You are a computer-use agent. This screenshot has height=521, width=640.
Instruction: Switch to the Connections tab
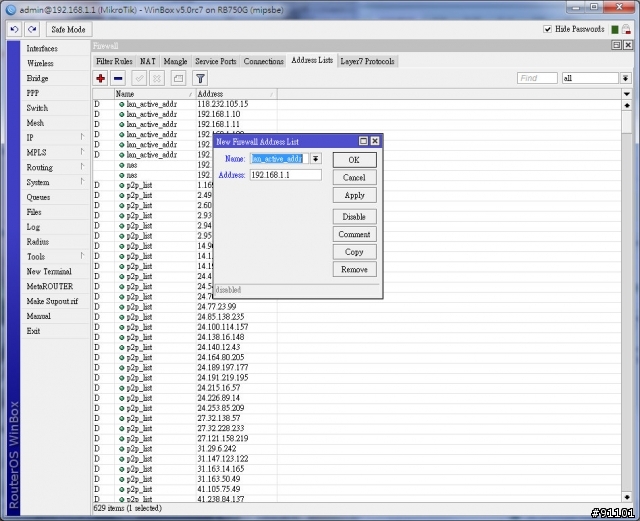264,61
